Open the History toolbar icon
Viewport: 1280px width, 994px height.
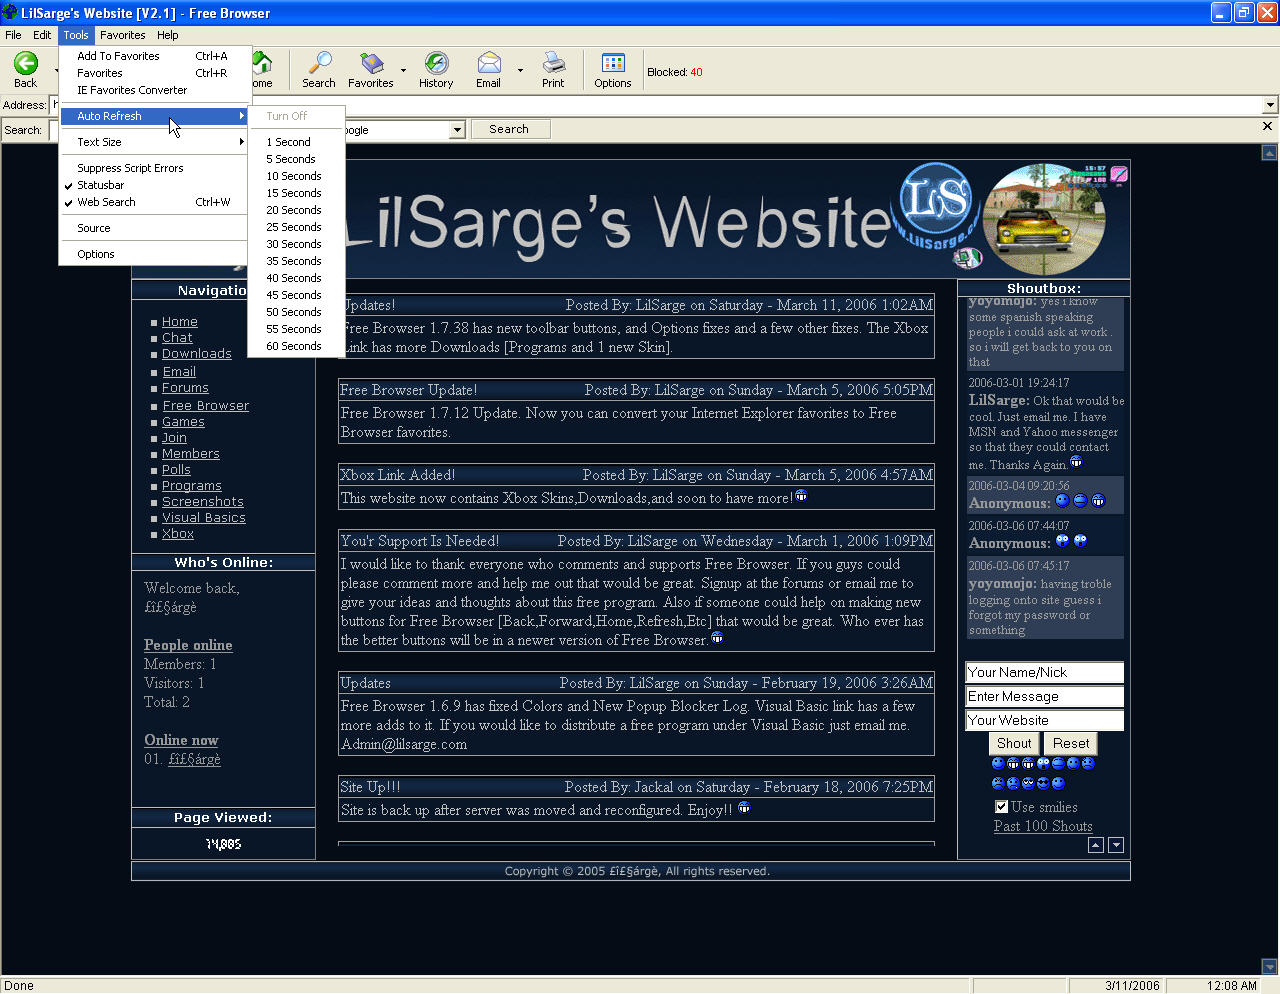coord(436,63)
